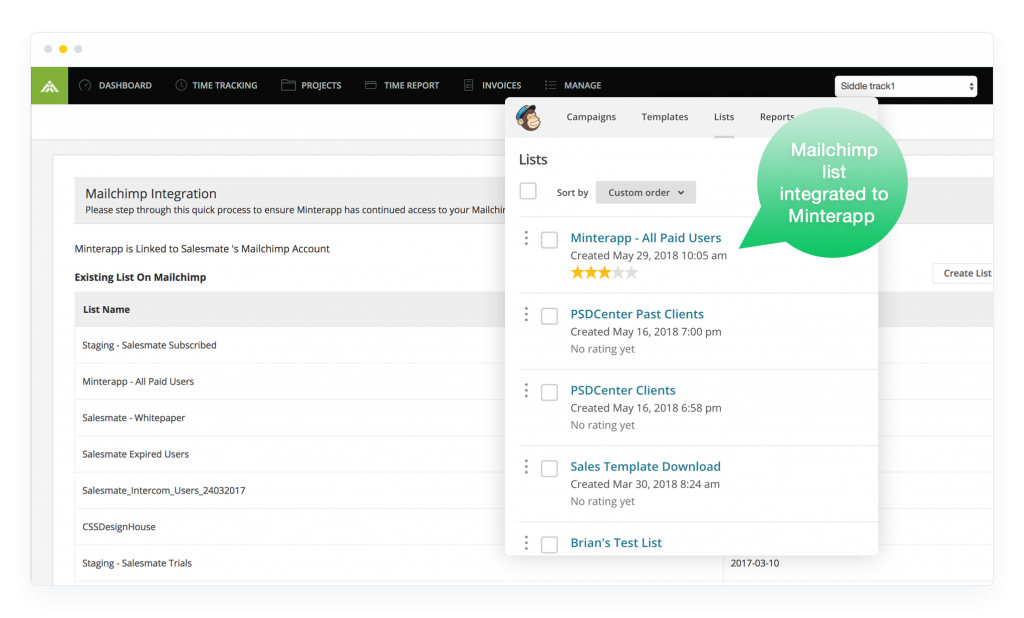Click the Time Tracking clock icon

click(181, 85)
